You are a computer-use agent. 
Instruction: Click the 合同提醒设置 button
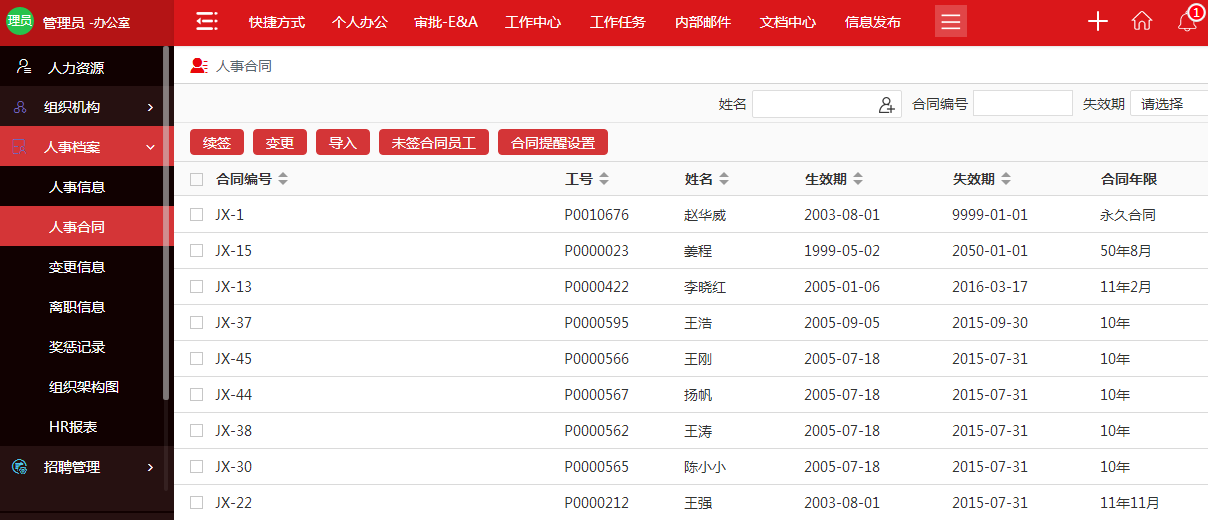(553, 143)
